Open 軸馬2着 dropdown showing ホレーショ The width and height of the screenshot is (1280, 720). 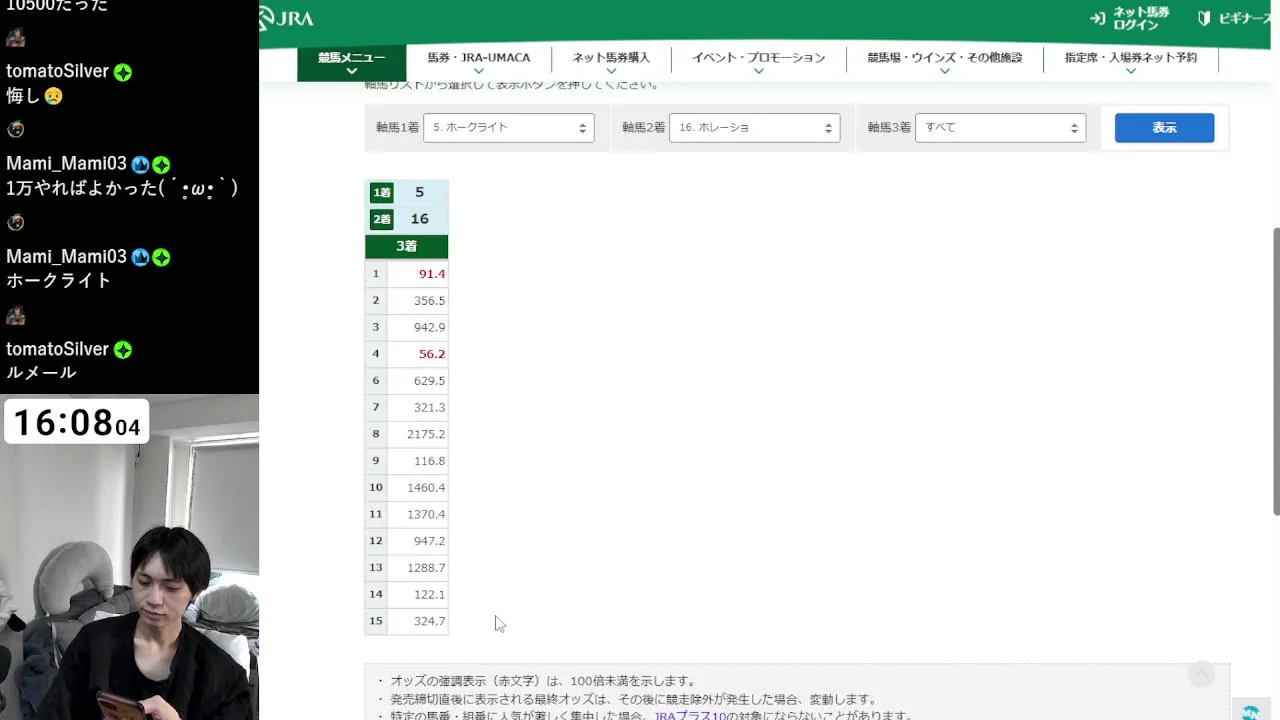[755, 128]
